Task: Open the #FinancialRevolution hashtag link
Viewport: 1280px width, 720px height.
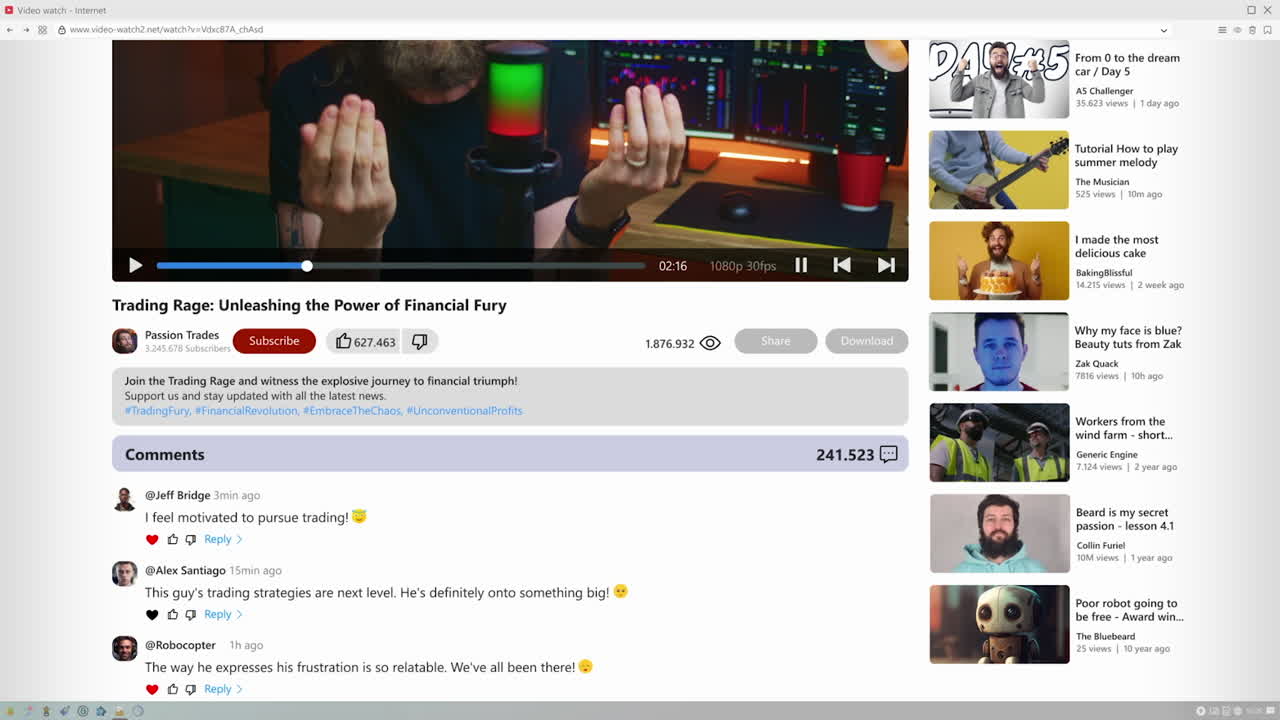Action: [x=246, y=411]
